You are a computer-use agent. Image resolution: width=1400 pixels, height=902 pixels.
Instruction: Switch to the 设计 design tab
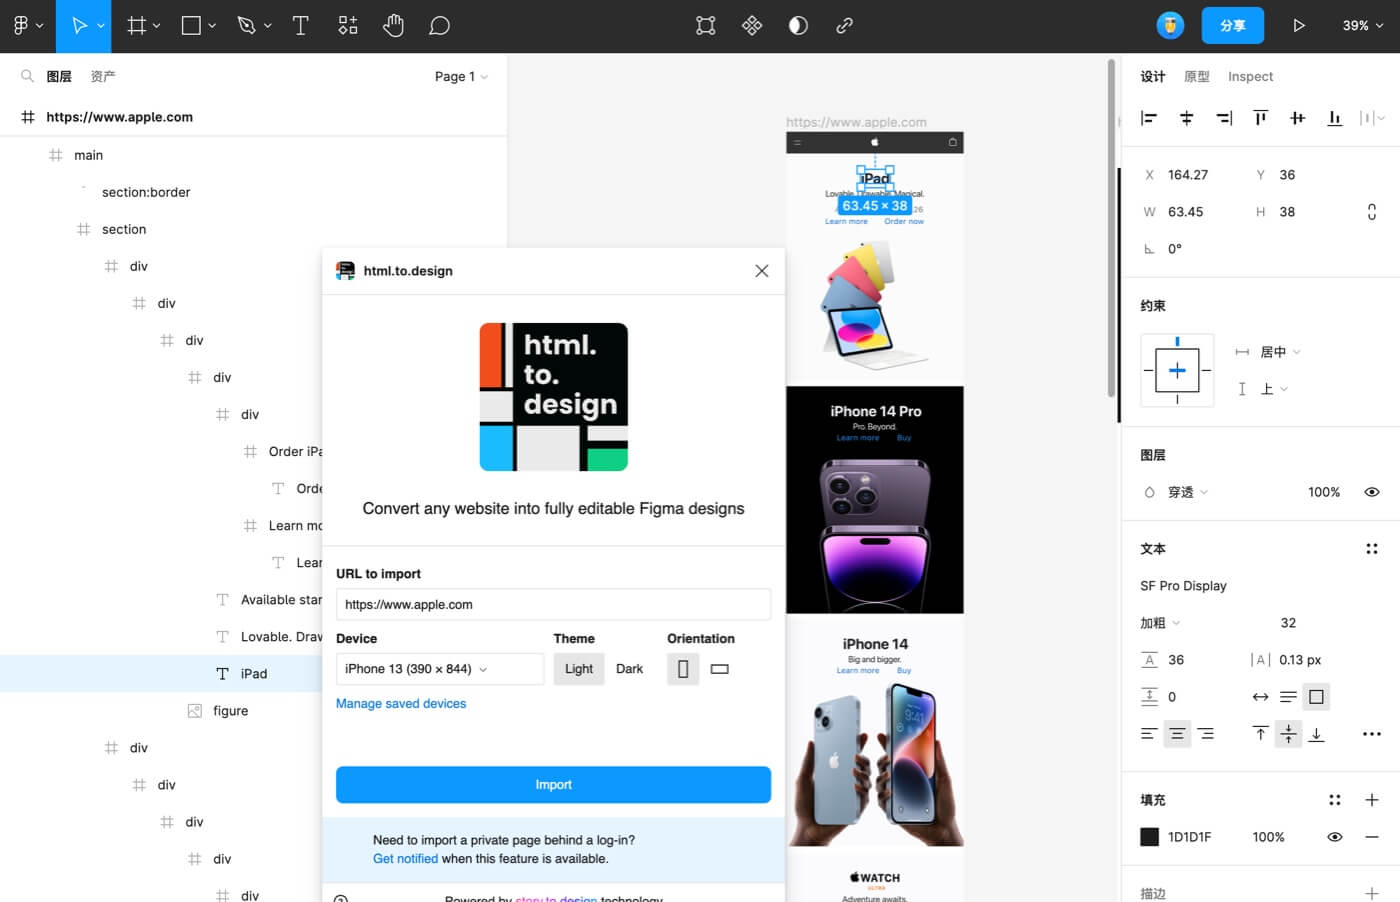point(1153,76)
